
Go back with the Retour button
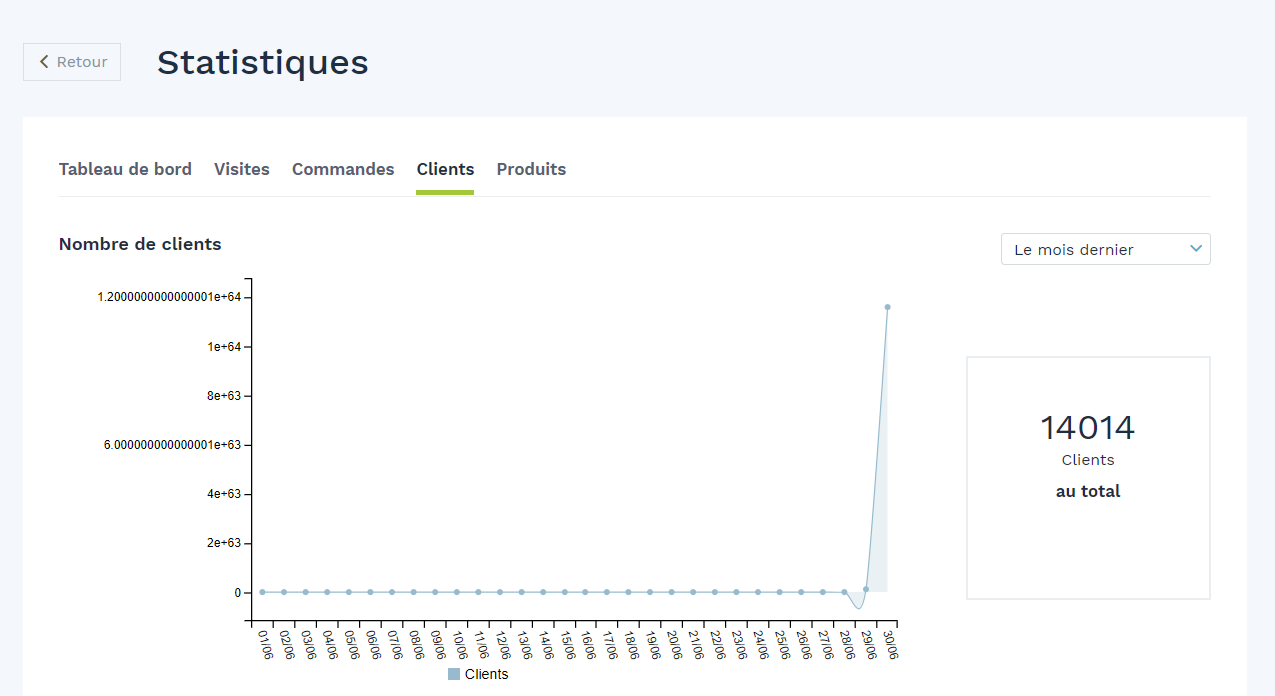pyautogui.click(x=72, y=62)
